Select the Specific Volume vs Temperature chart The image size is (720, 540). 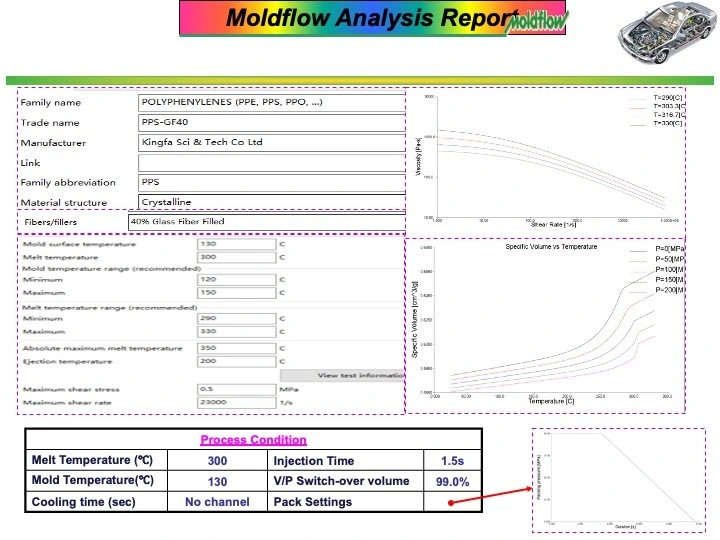tap(545, 322)
